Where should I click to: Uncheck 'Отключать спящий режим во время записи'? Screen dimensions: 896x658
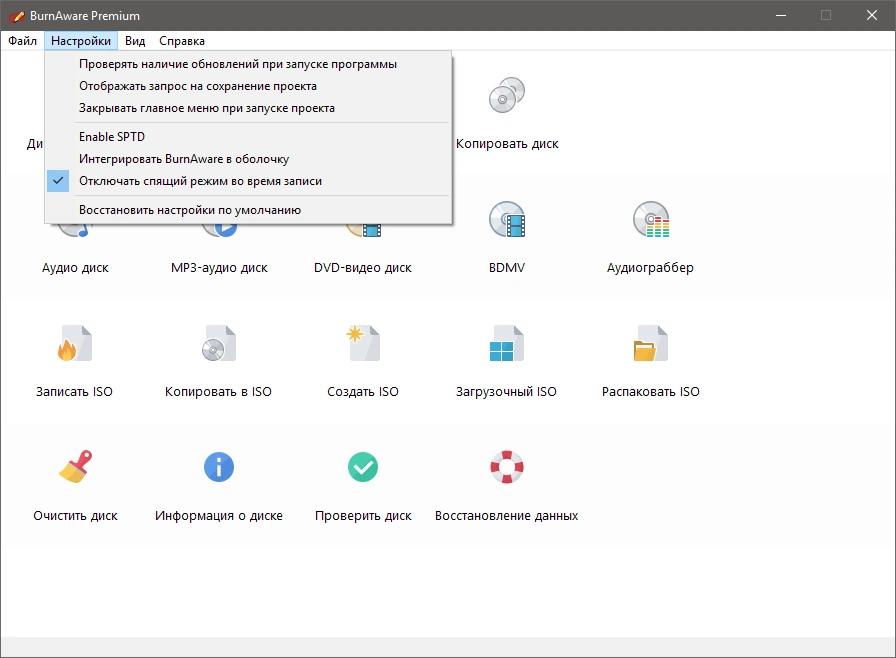point(249,181)
